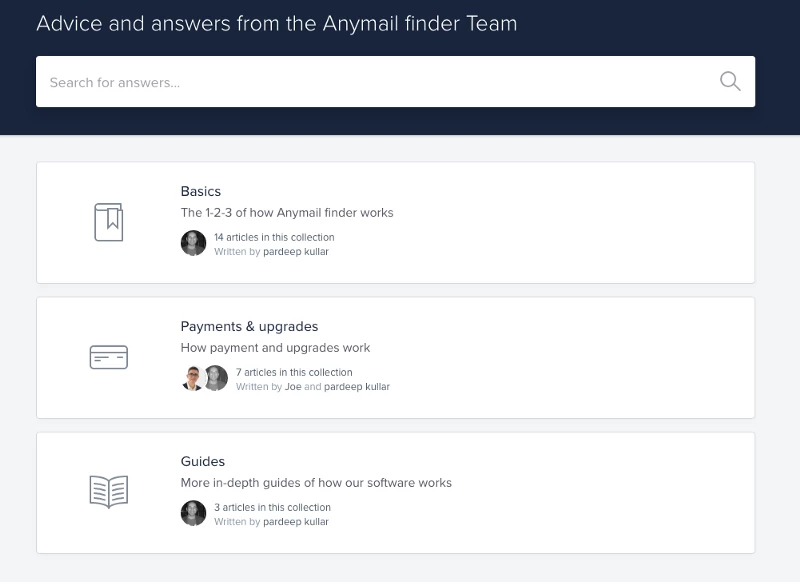The image size is (800, 585).
Task: Open the Guides collection title
Action: tap(203, 461)
